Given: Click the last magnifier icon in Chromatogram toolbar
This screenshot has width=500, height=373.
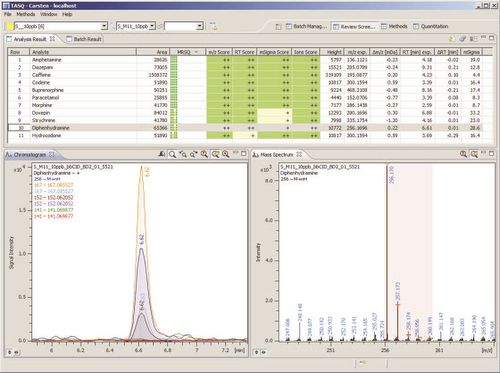Looking at the screenshot, I should point(226,154).
